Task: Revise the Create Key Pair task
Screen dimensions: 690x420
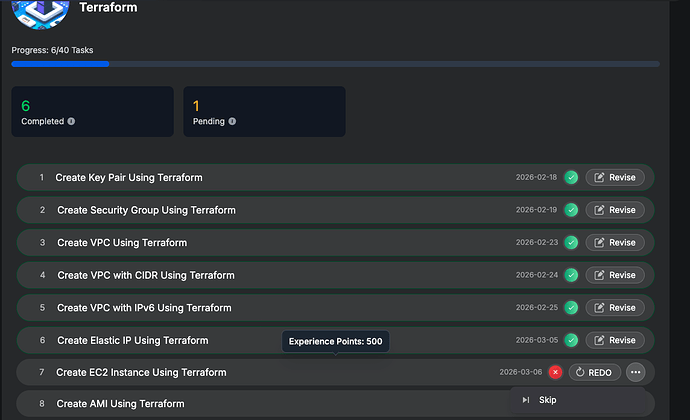Action: [615, 178]
